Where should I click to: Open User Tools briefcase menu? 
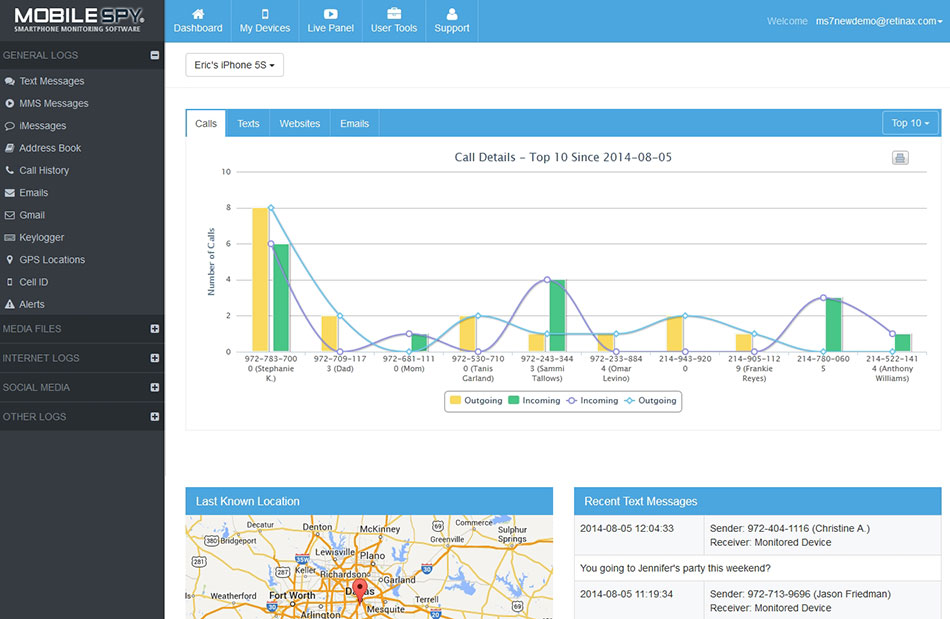[394, 21]
